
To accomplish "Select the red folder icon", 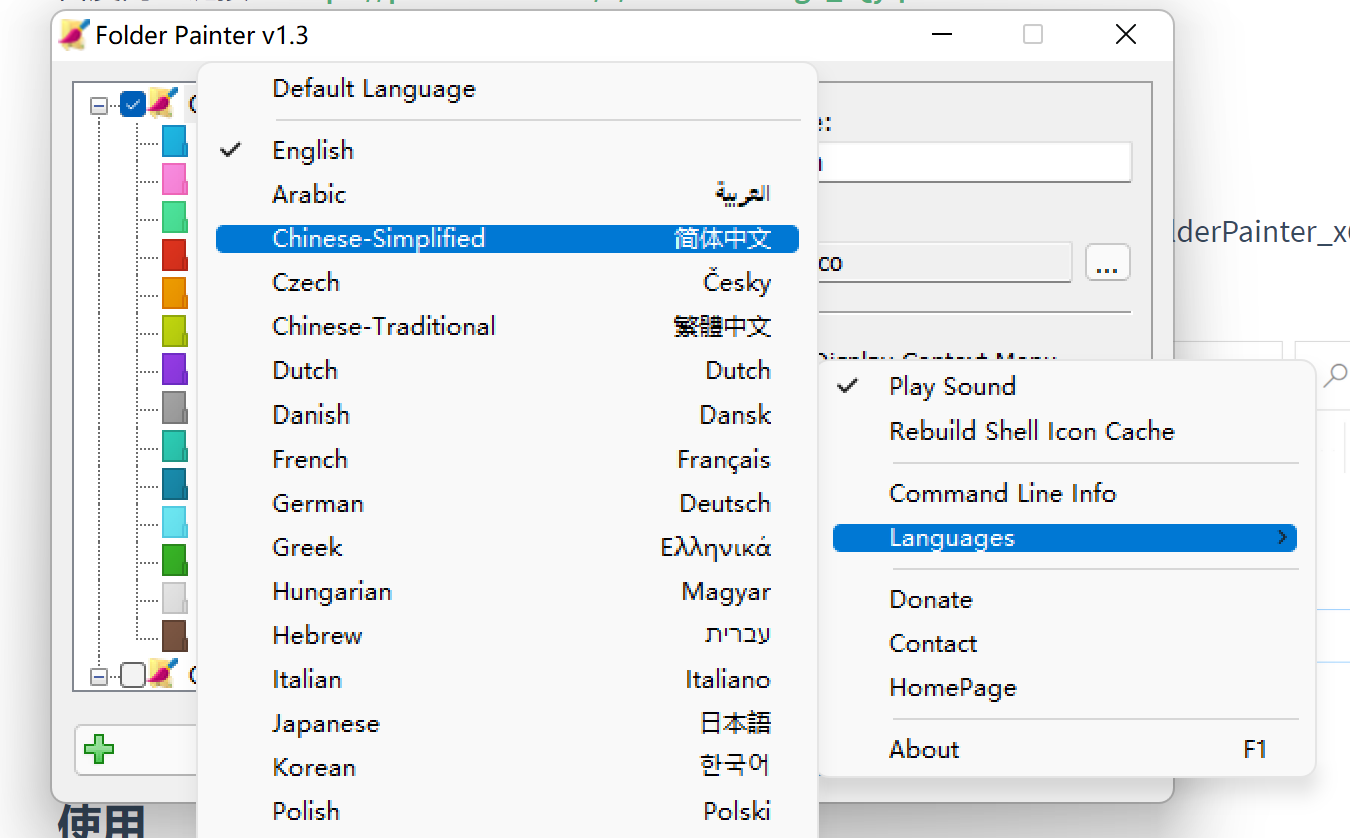I will coord(174,255).
